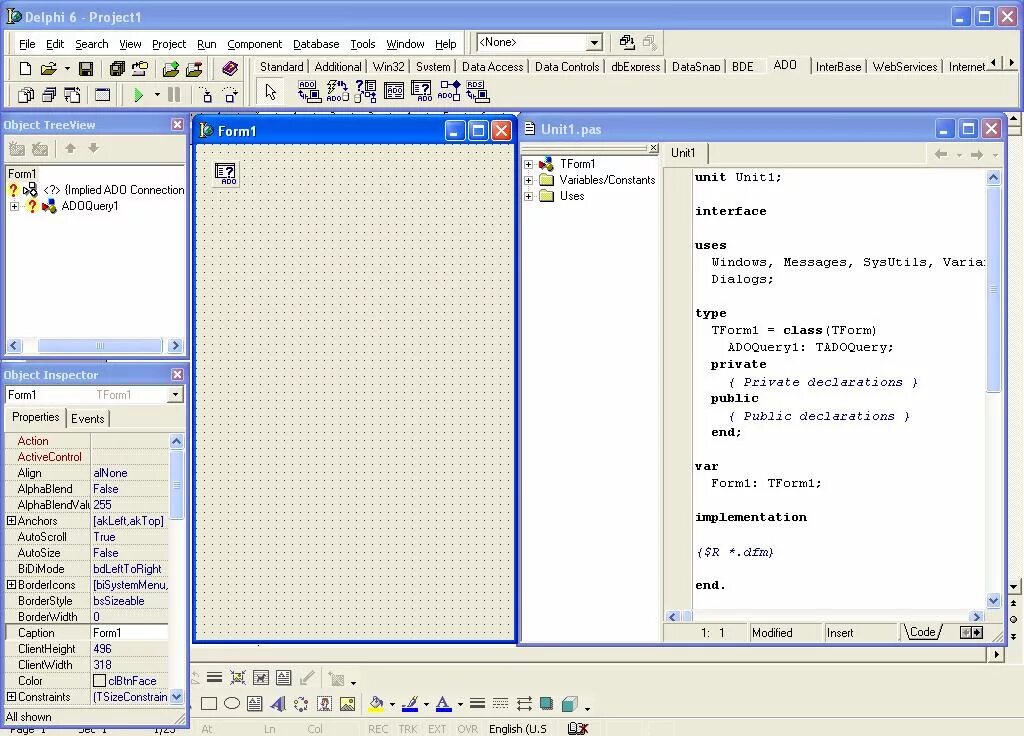Expand the Constraints property

point(11,697)
